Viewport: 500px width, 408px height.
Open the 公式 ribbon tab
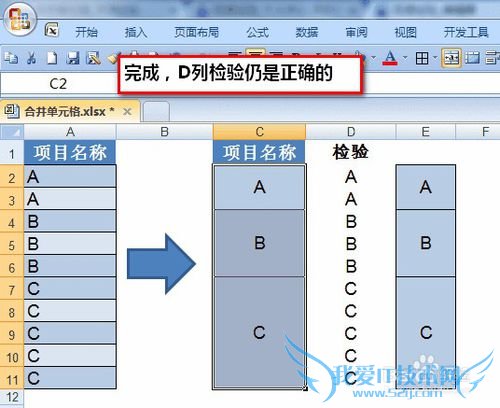coord(257,32)
